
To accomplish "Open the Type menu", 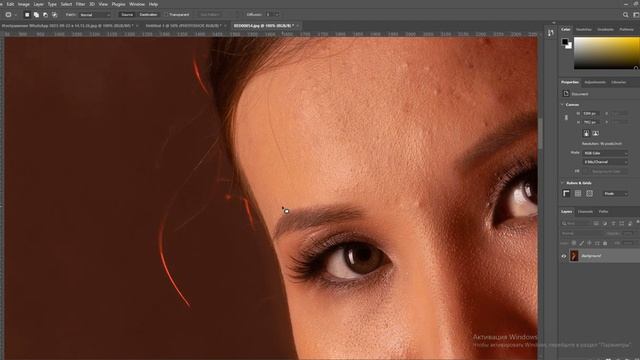I will [x=52, y=4].
